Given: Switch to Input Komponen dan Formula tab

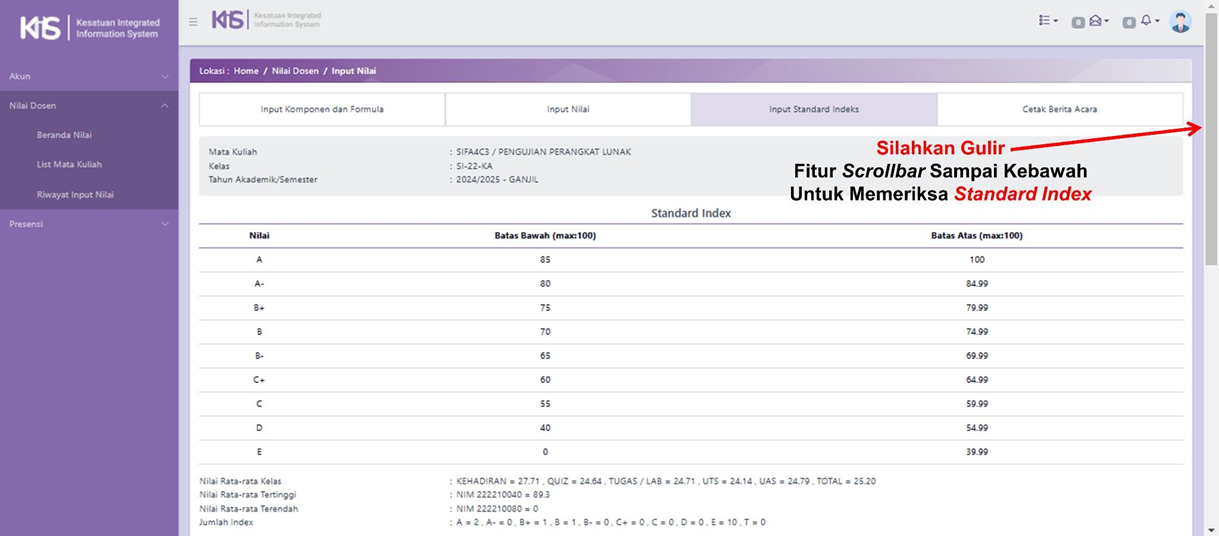Looking at the screenshot, I should (x=322, y=109).
